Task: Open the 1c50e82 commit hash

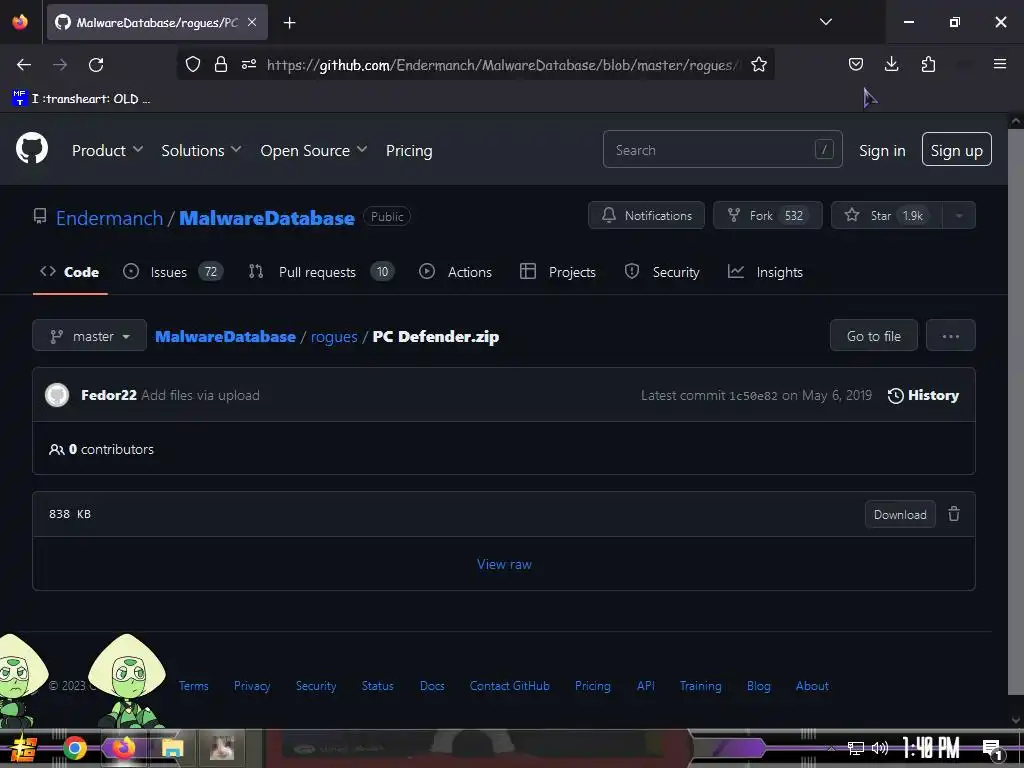Action: 753,396
